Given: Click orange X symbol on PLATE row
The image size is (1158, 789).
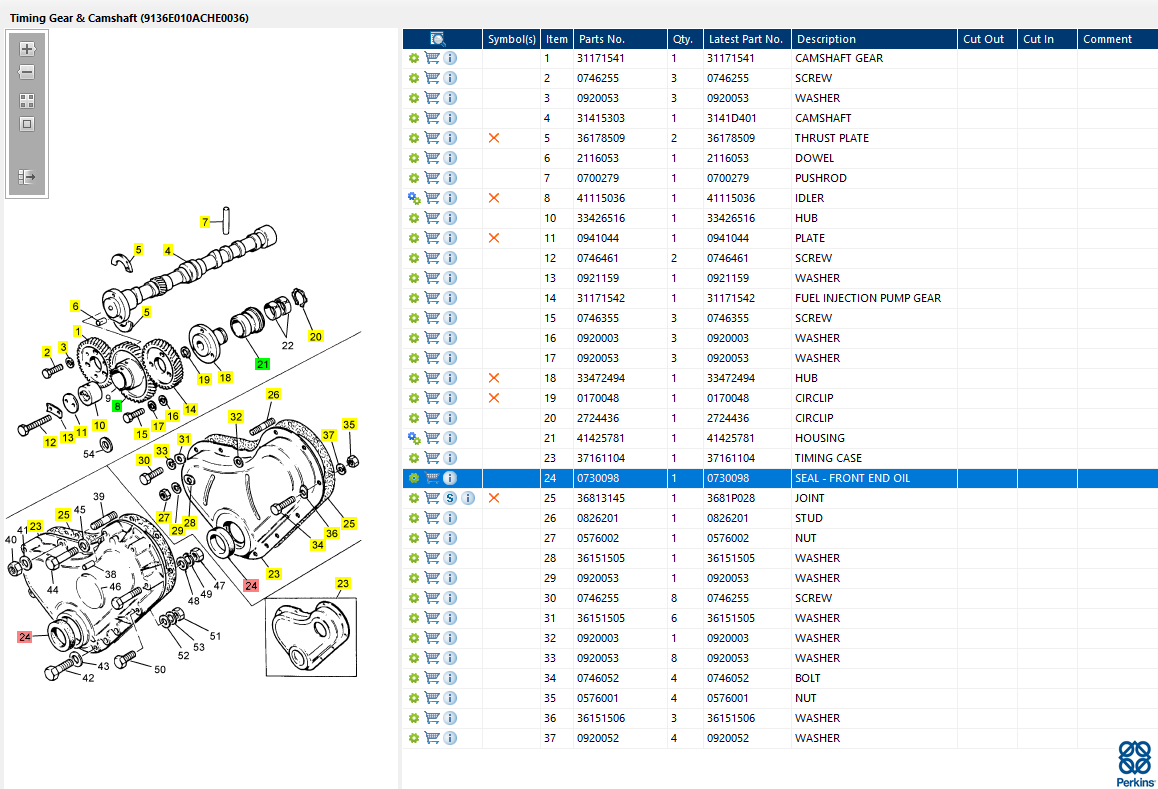Looking at the screenshot, I should [x=494, y=238].
